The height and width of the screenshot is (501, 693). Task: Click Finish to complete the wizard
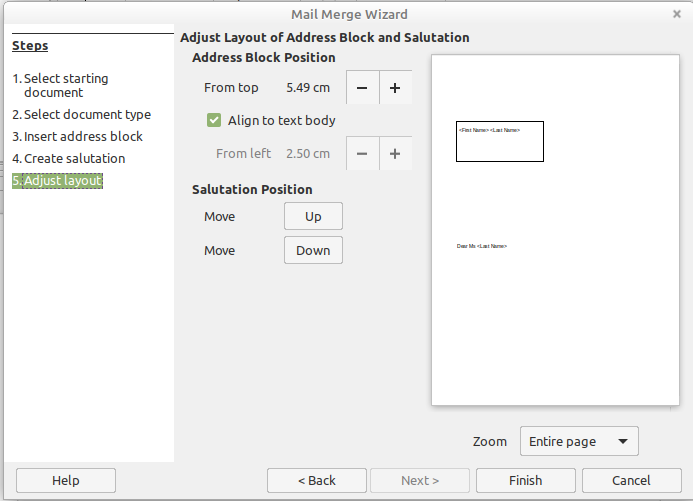[525, 480]
